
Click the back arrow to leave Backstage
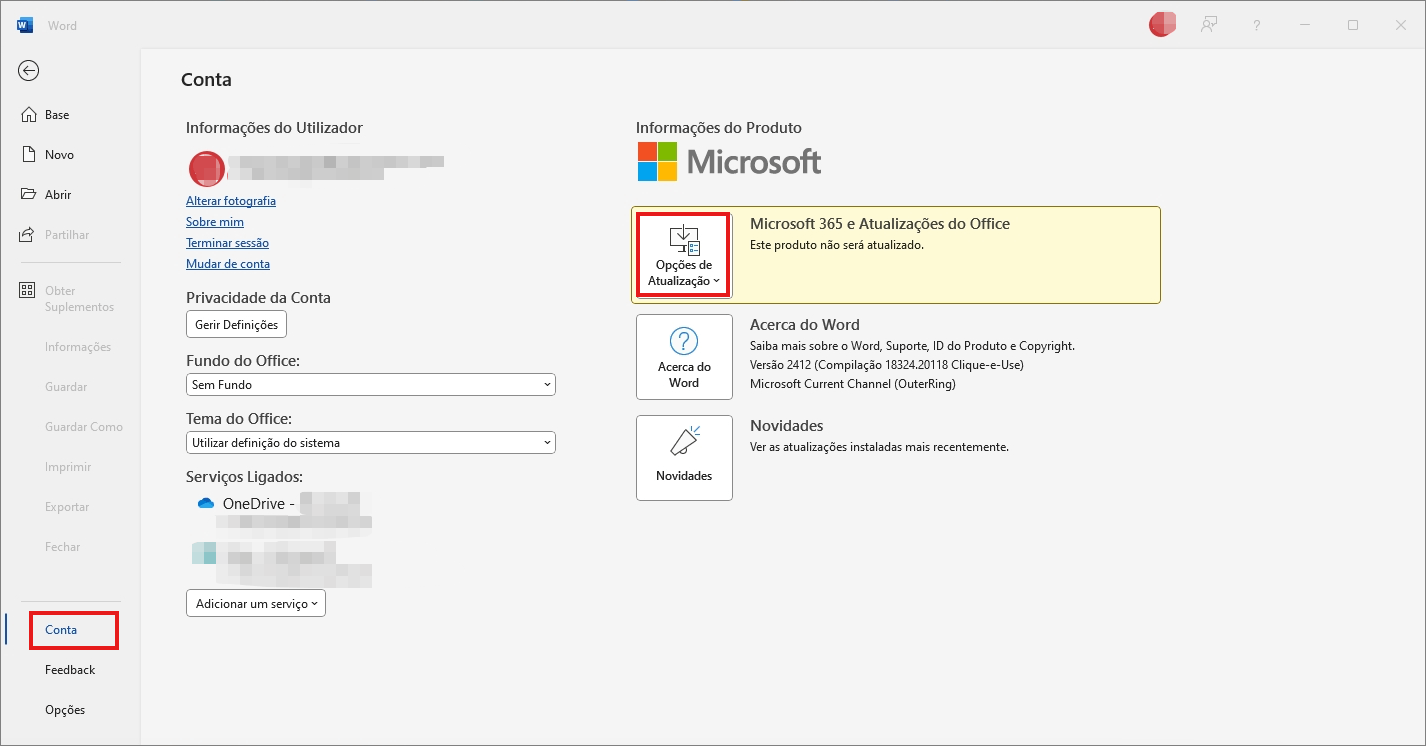point(29,70)
